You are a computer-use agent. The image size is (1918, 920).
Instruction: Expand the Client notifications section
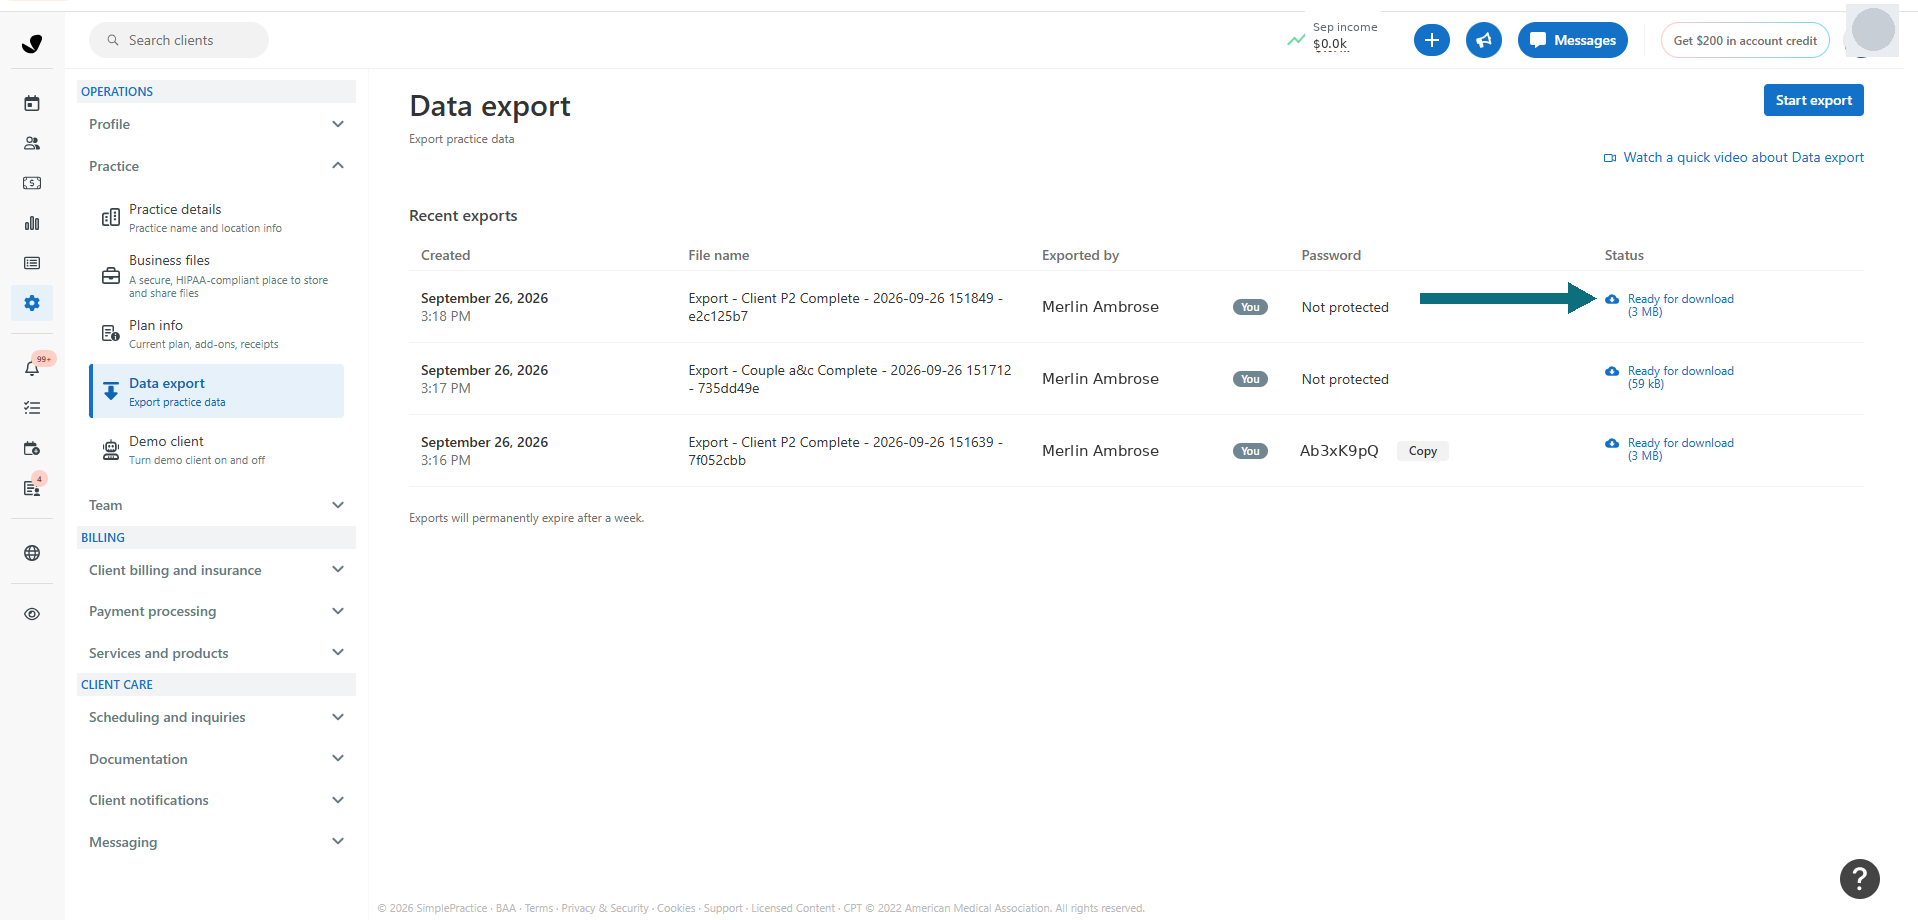click(x=216, y=800)
